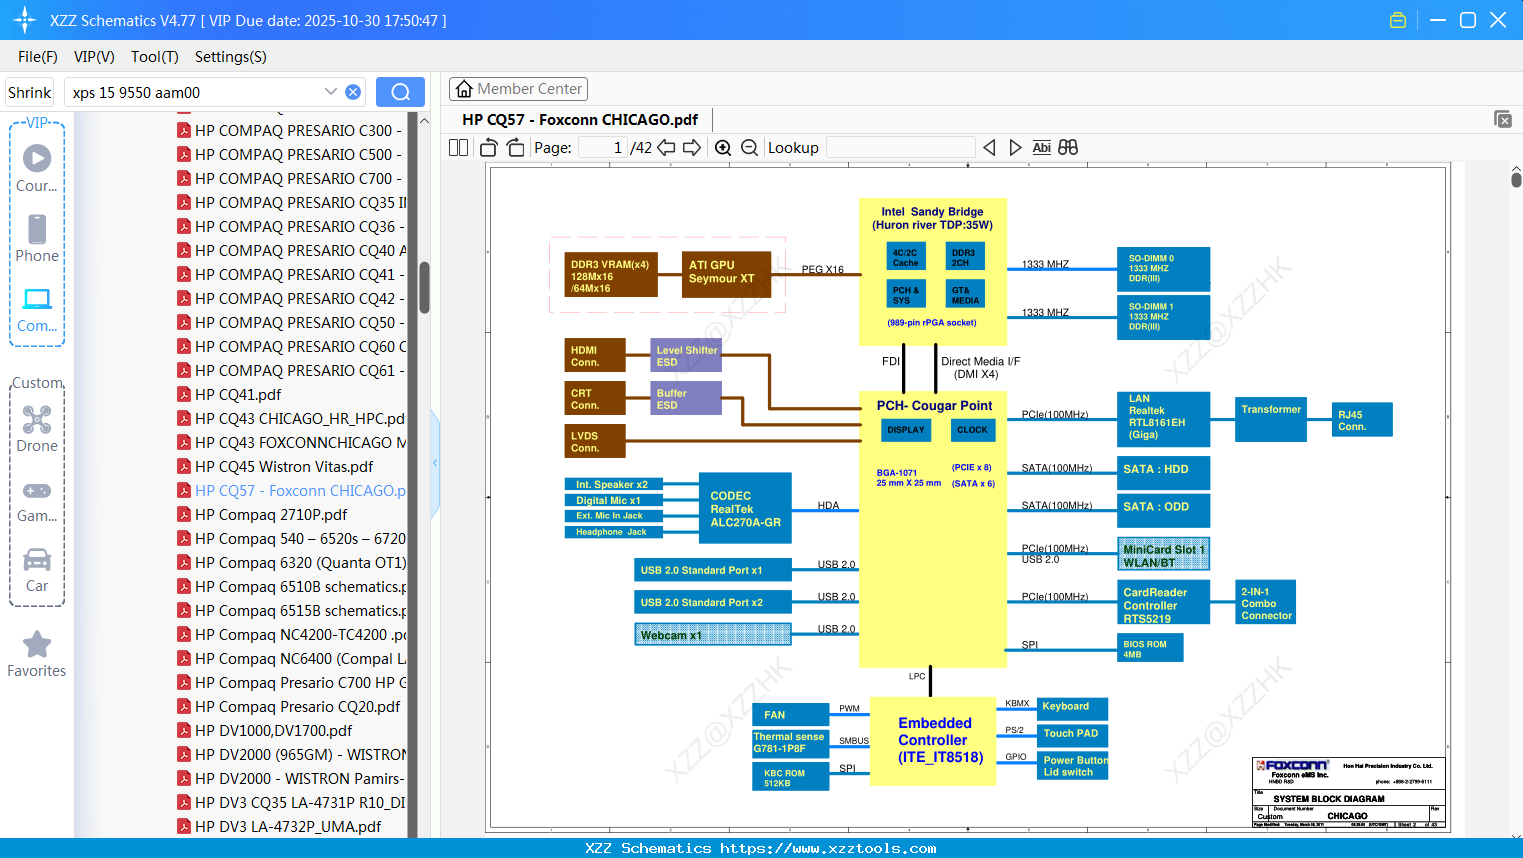Open the HP CQ41.pdf file
Viewport: 1523px width, 858px height.
click(x=229, y=395)
